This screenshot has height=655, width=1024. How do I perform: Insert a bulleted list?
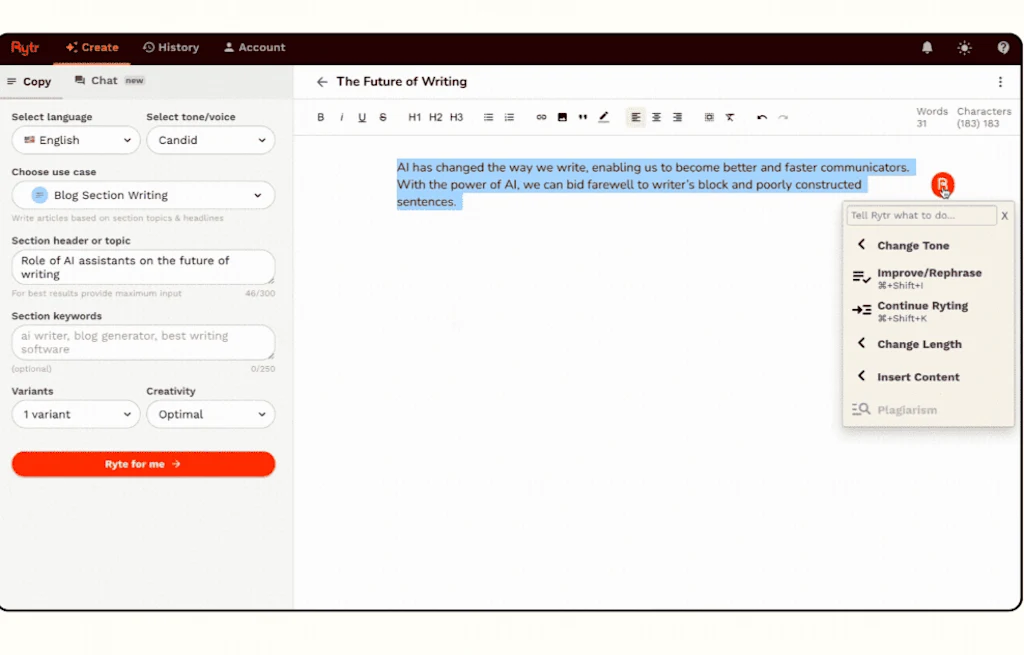(488, 117)
